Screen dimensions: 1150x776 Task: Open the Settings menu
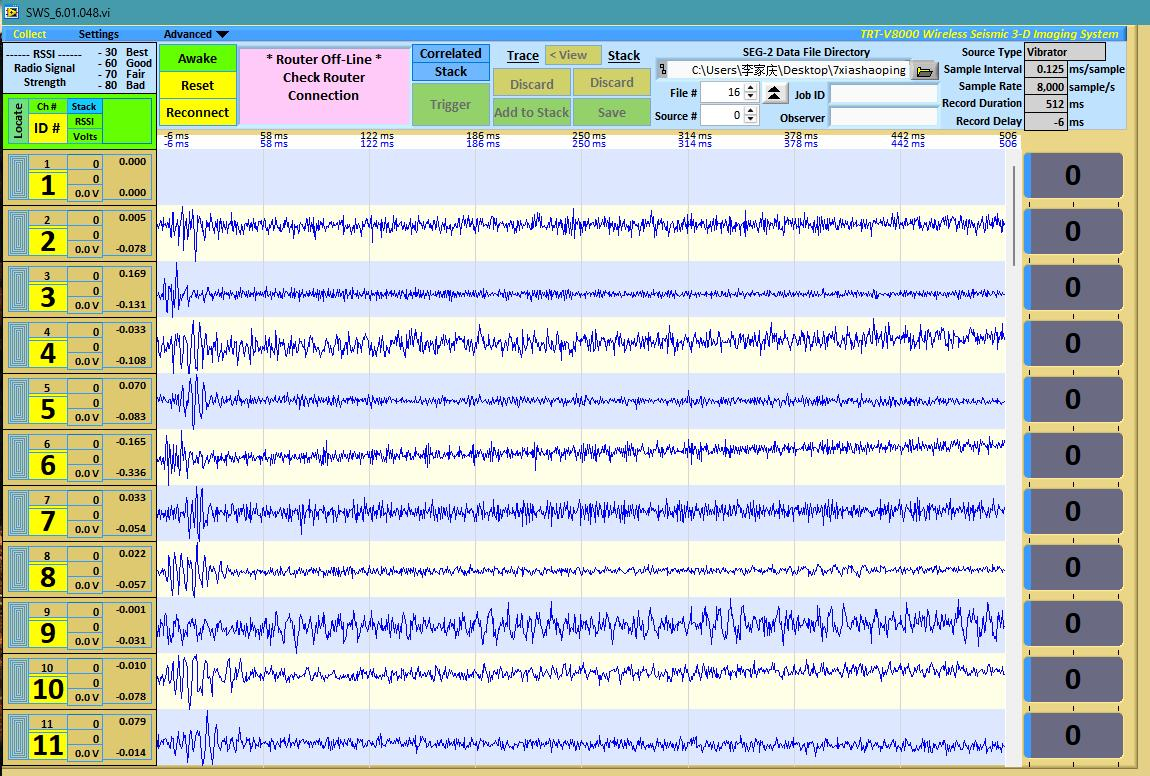click(x=98, y=34)
